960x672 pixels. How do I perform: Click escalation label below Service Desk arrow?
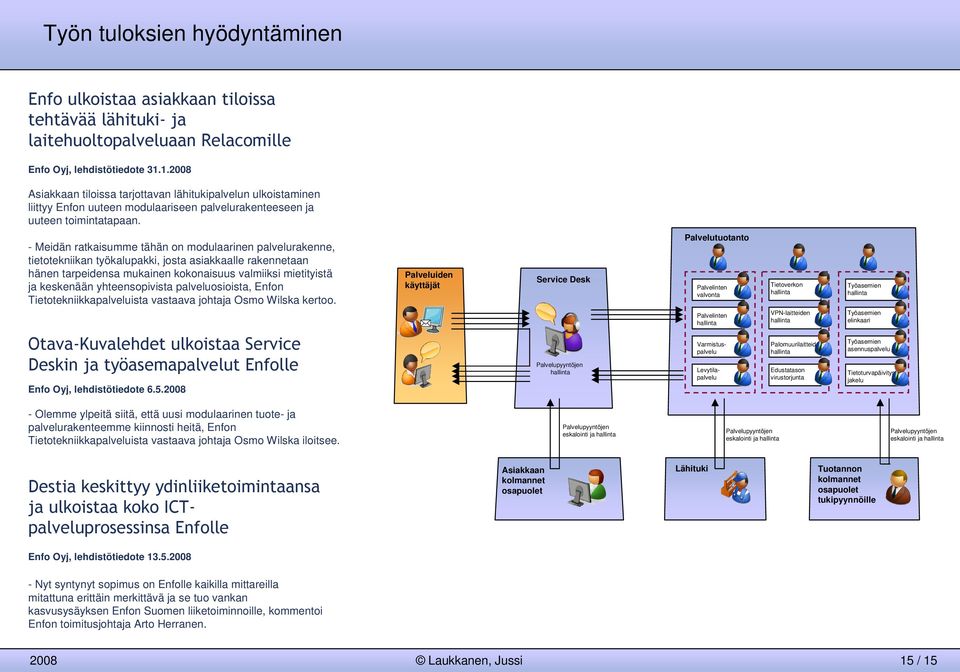coord(589,430)
